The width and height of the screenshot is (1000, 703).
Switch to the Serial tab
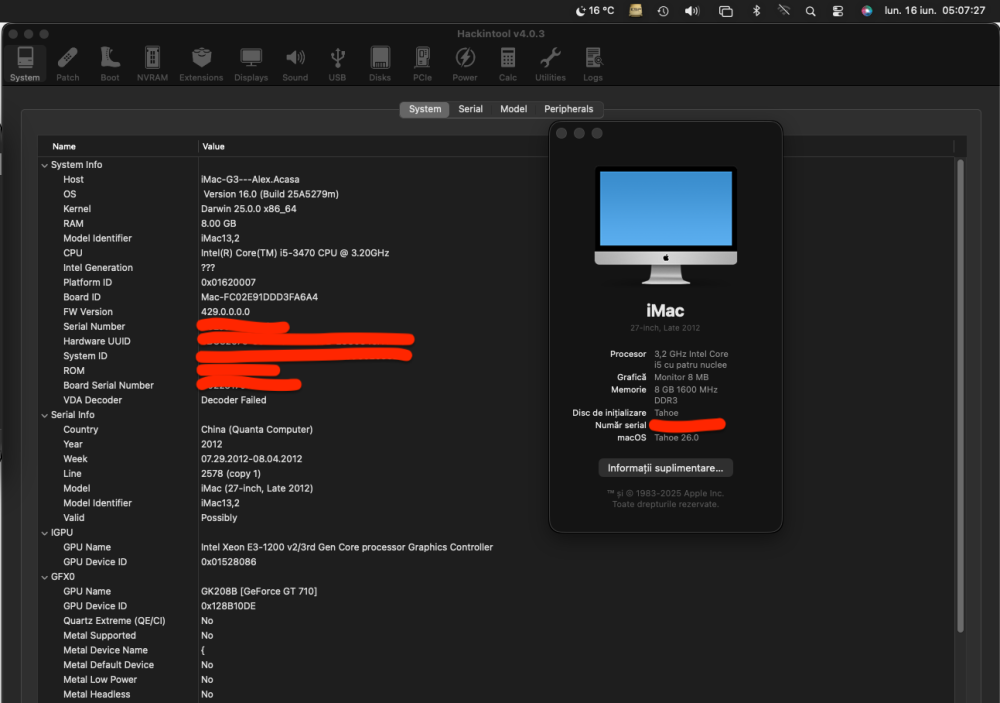(471, 109)
